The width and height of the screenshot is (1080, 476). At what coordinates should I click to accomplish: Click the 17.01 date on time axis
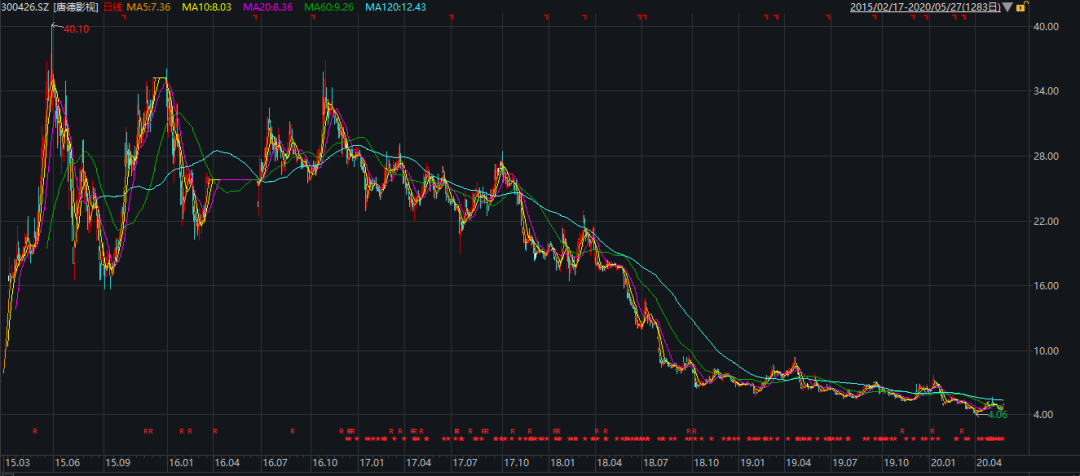point(372,464)
